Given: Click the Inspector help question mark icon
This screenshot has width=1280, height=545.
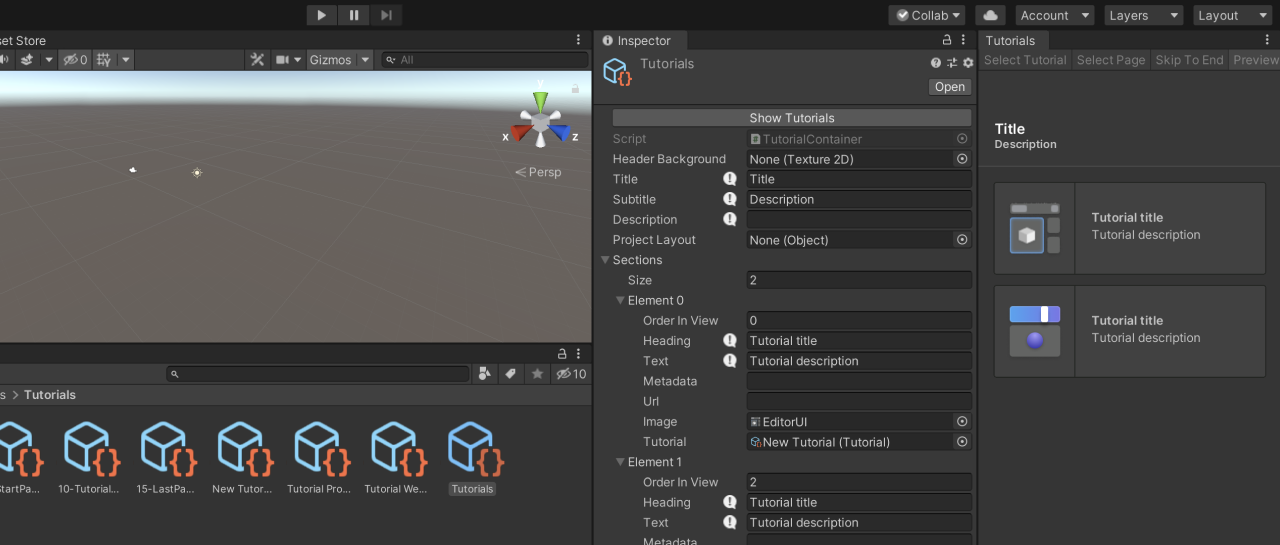Looking at the screenshot, I should pos(936,63).
